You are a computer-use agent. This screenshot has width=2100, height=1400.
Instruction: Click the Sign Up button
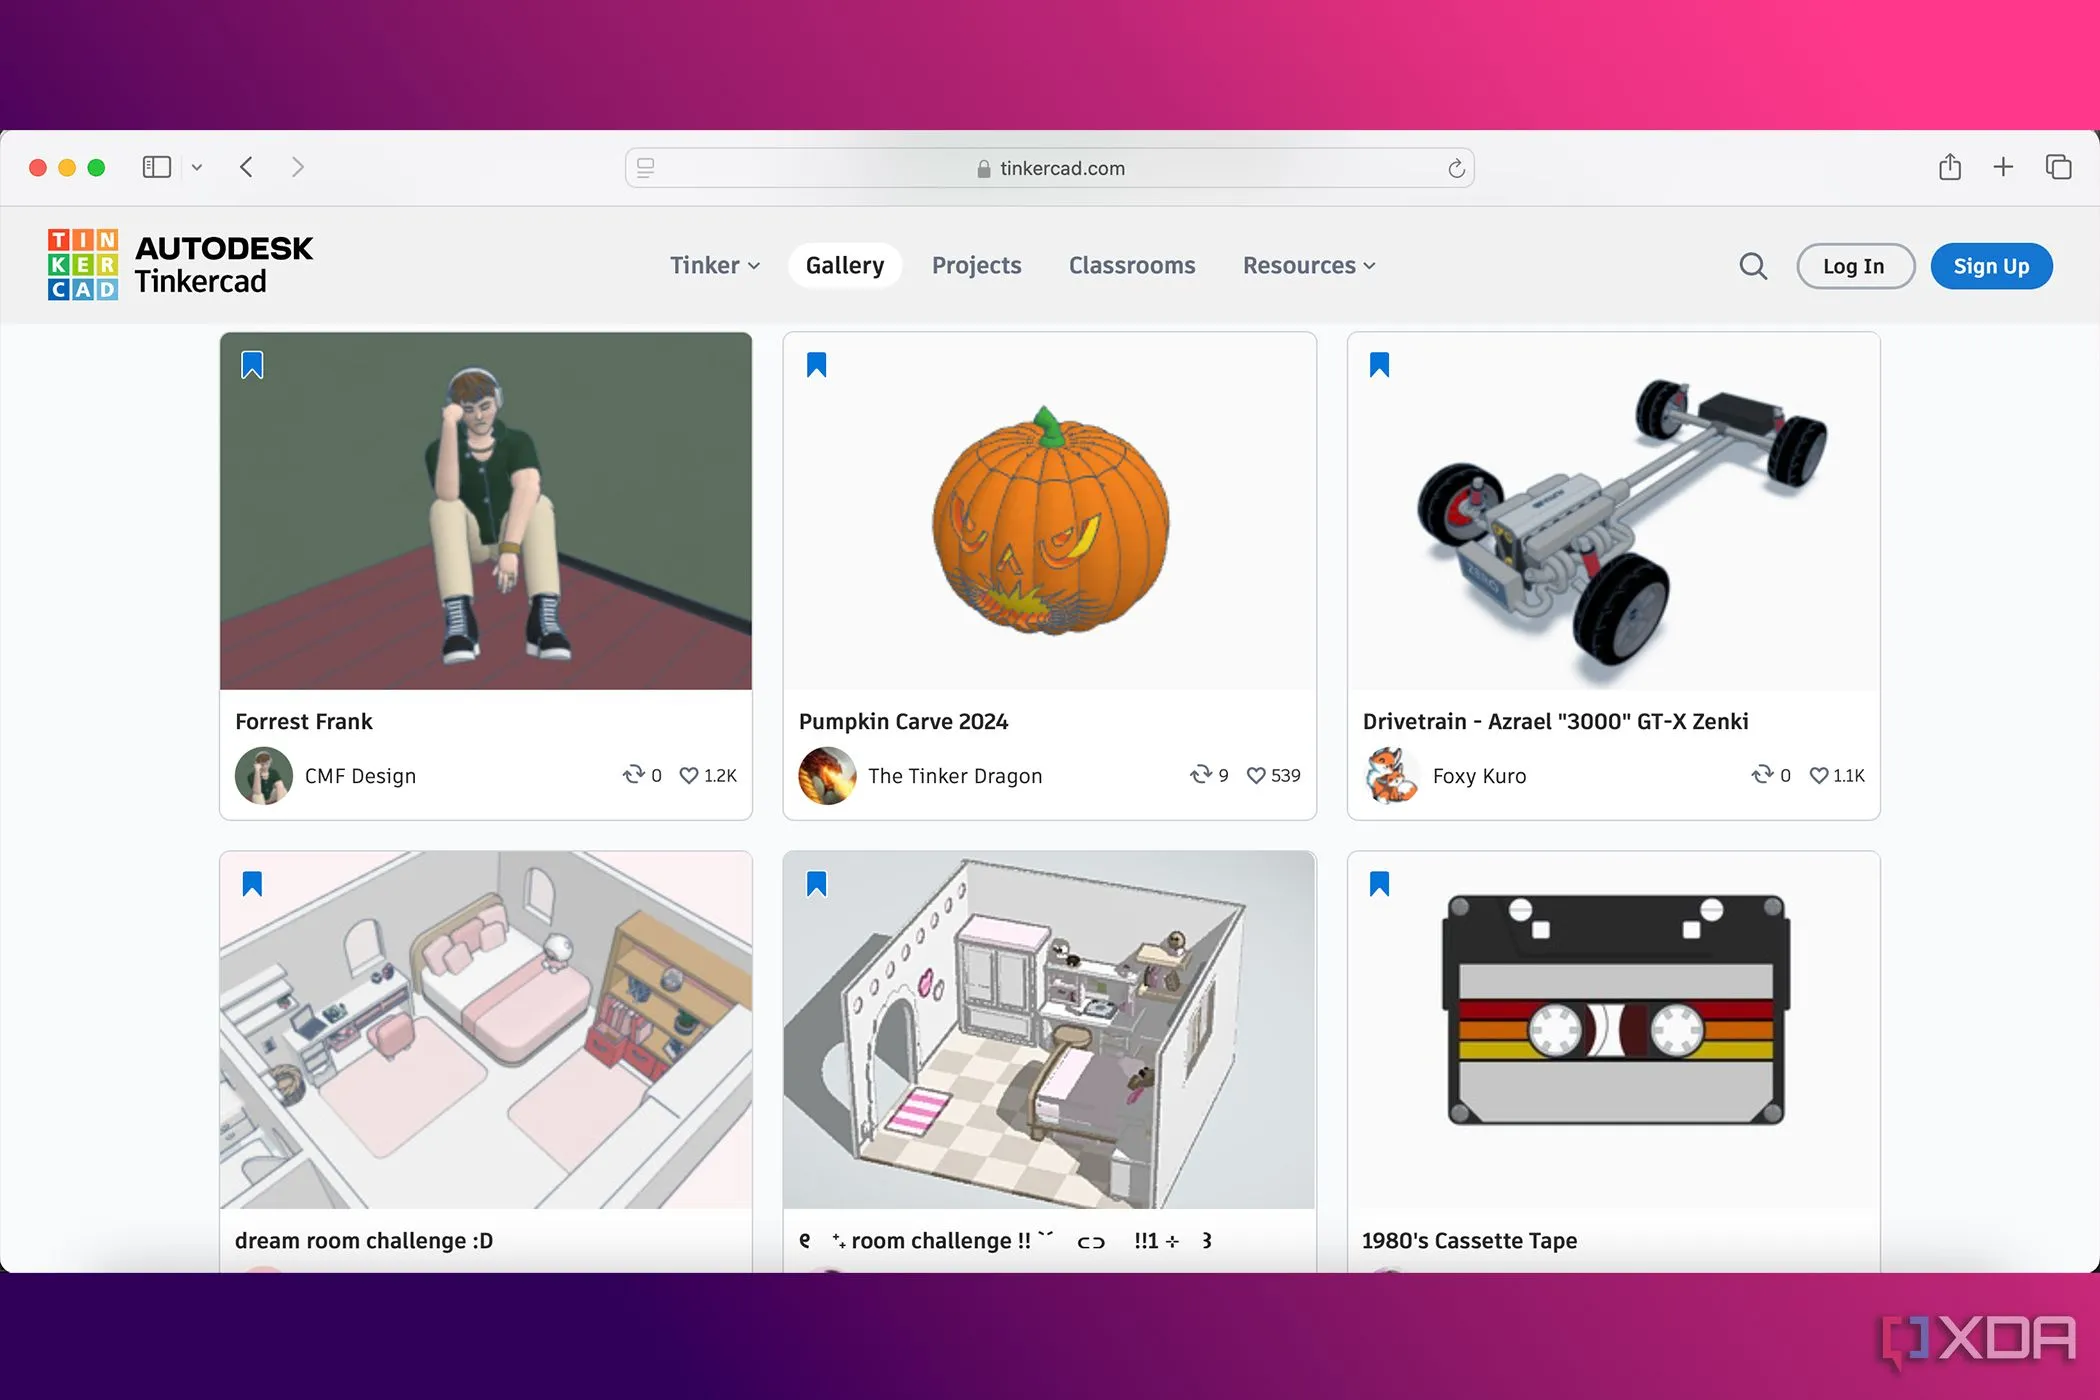point(1990,266)
